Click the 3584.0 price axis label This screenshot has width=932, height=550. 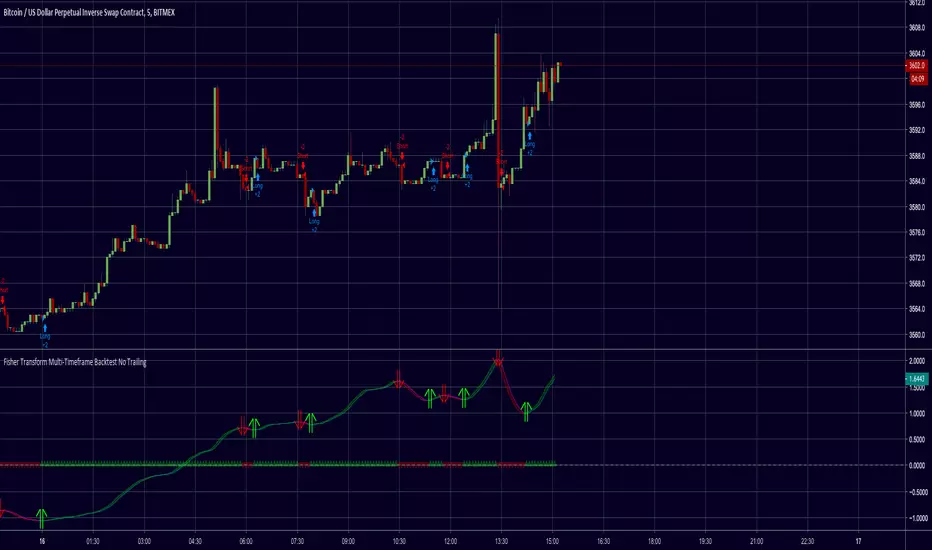917,181
